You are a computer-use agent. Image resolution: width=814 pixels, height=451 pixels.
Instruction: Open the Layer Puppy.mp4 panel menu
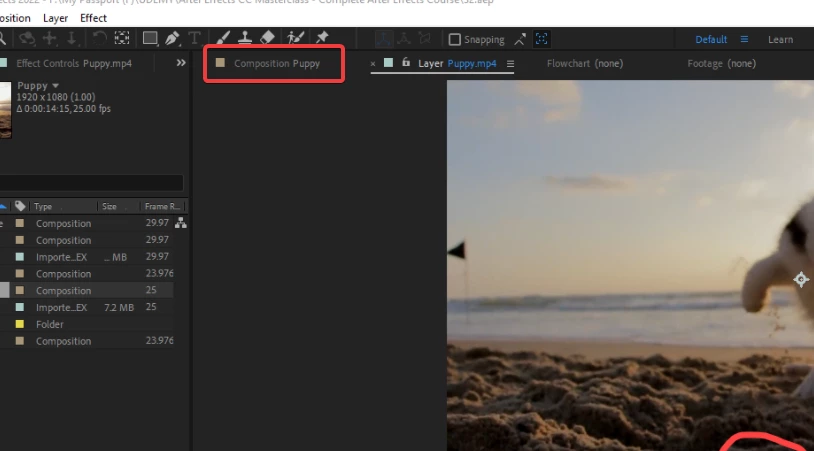pos(510,63)
